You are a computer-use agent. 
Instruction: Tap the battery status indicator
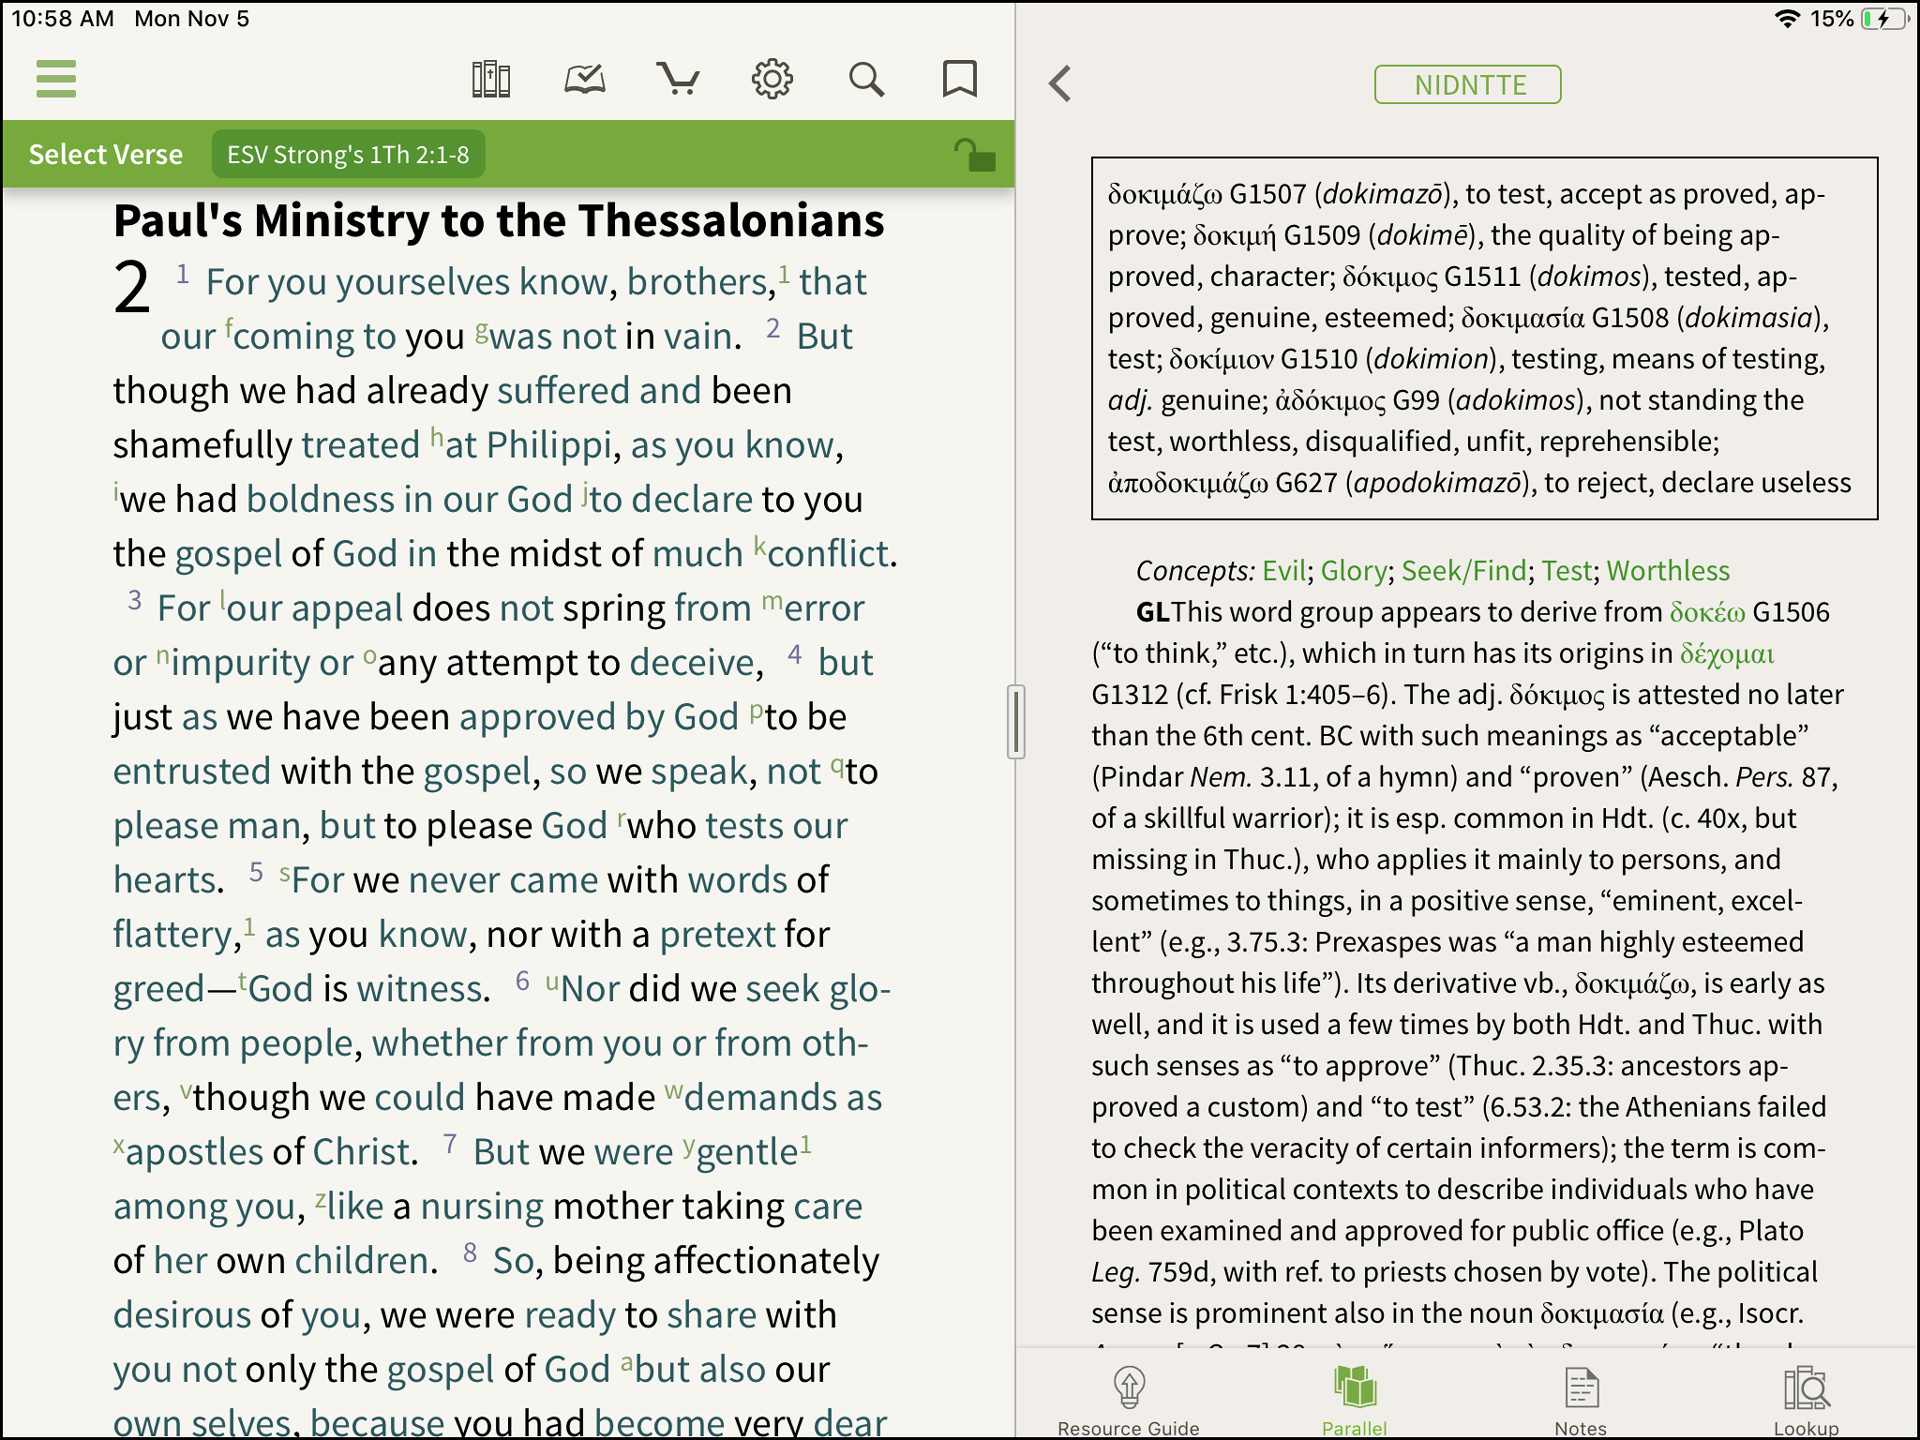click(x=1884, y=19)
